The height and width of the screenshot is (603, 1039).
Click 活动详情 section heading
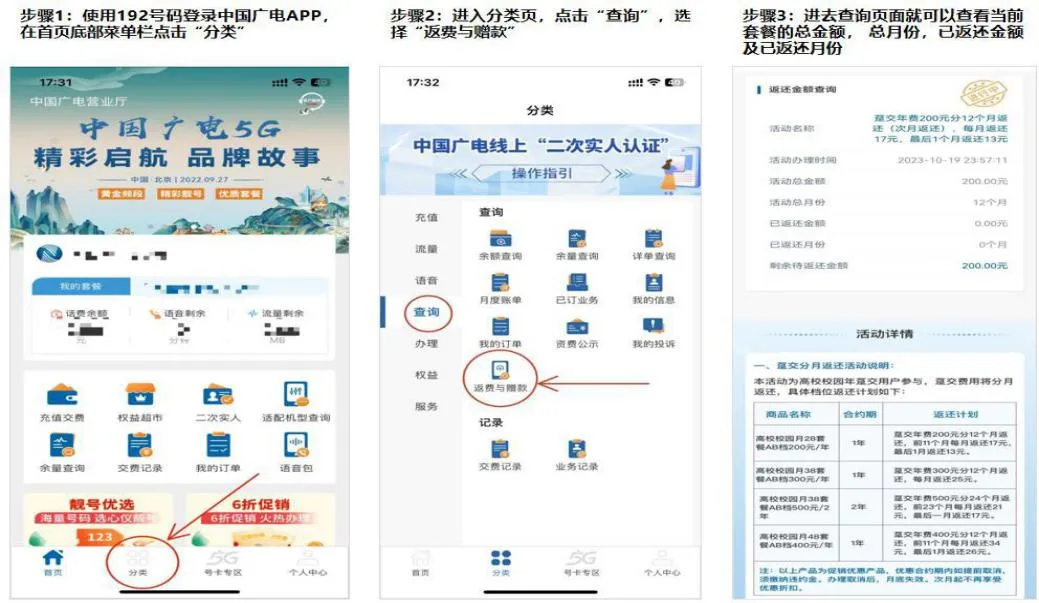pyautogui.click(x=884, y=333)
